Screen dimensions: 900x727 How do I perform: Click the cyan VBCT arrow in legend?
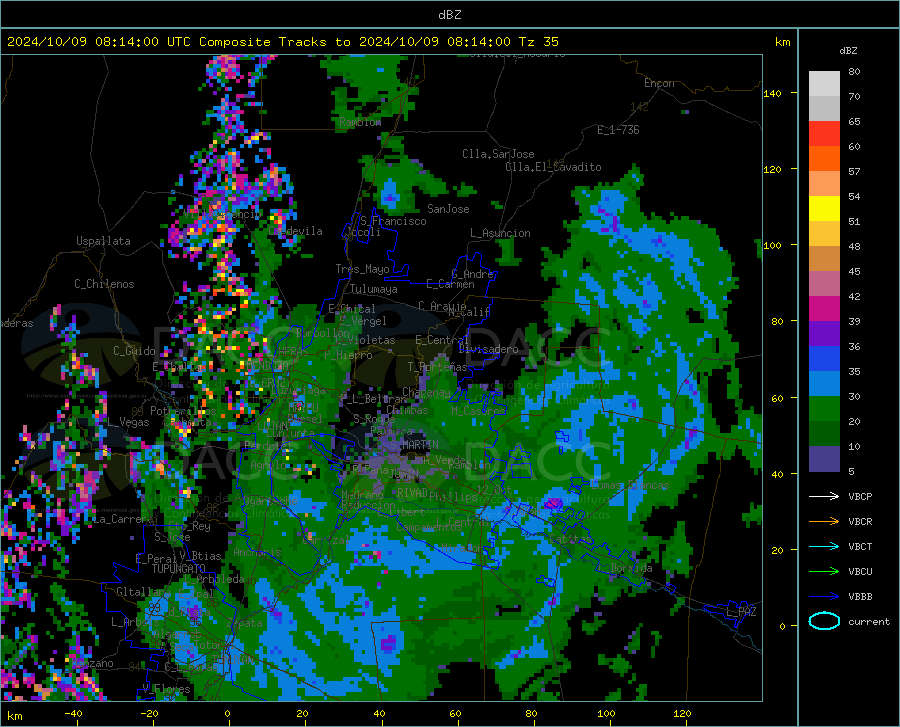[824, 546]
